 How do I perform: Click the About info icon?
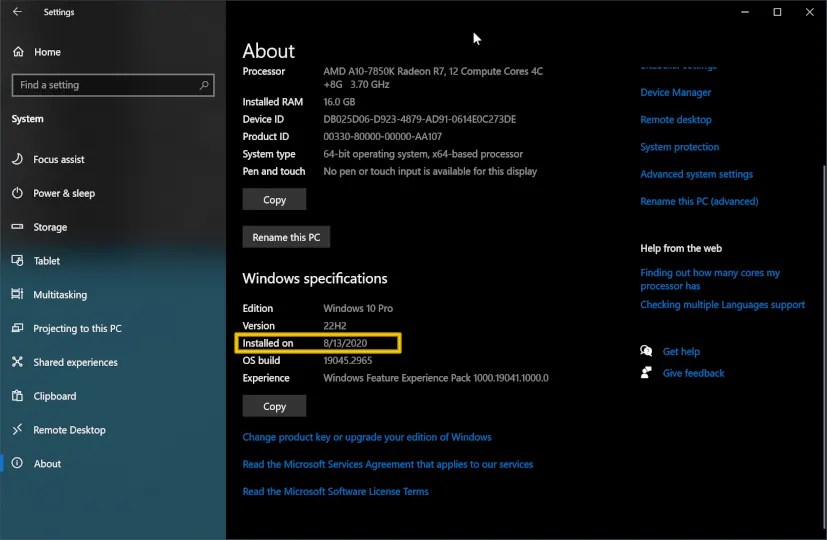click(17, 463)
